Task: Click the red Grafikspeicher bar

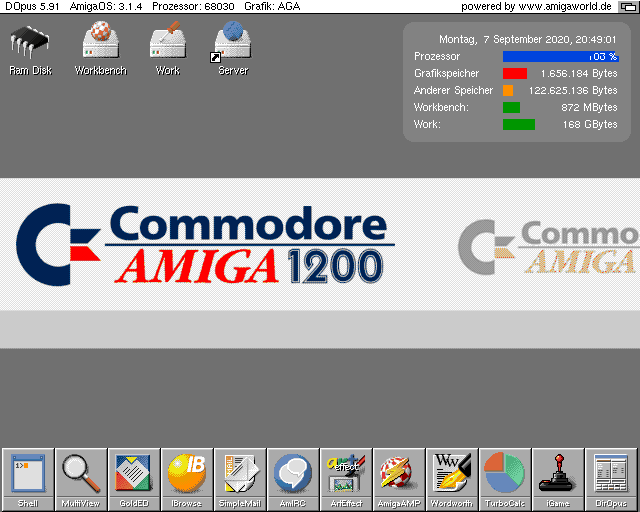Action: [515, 73]
